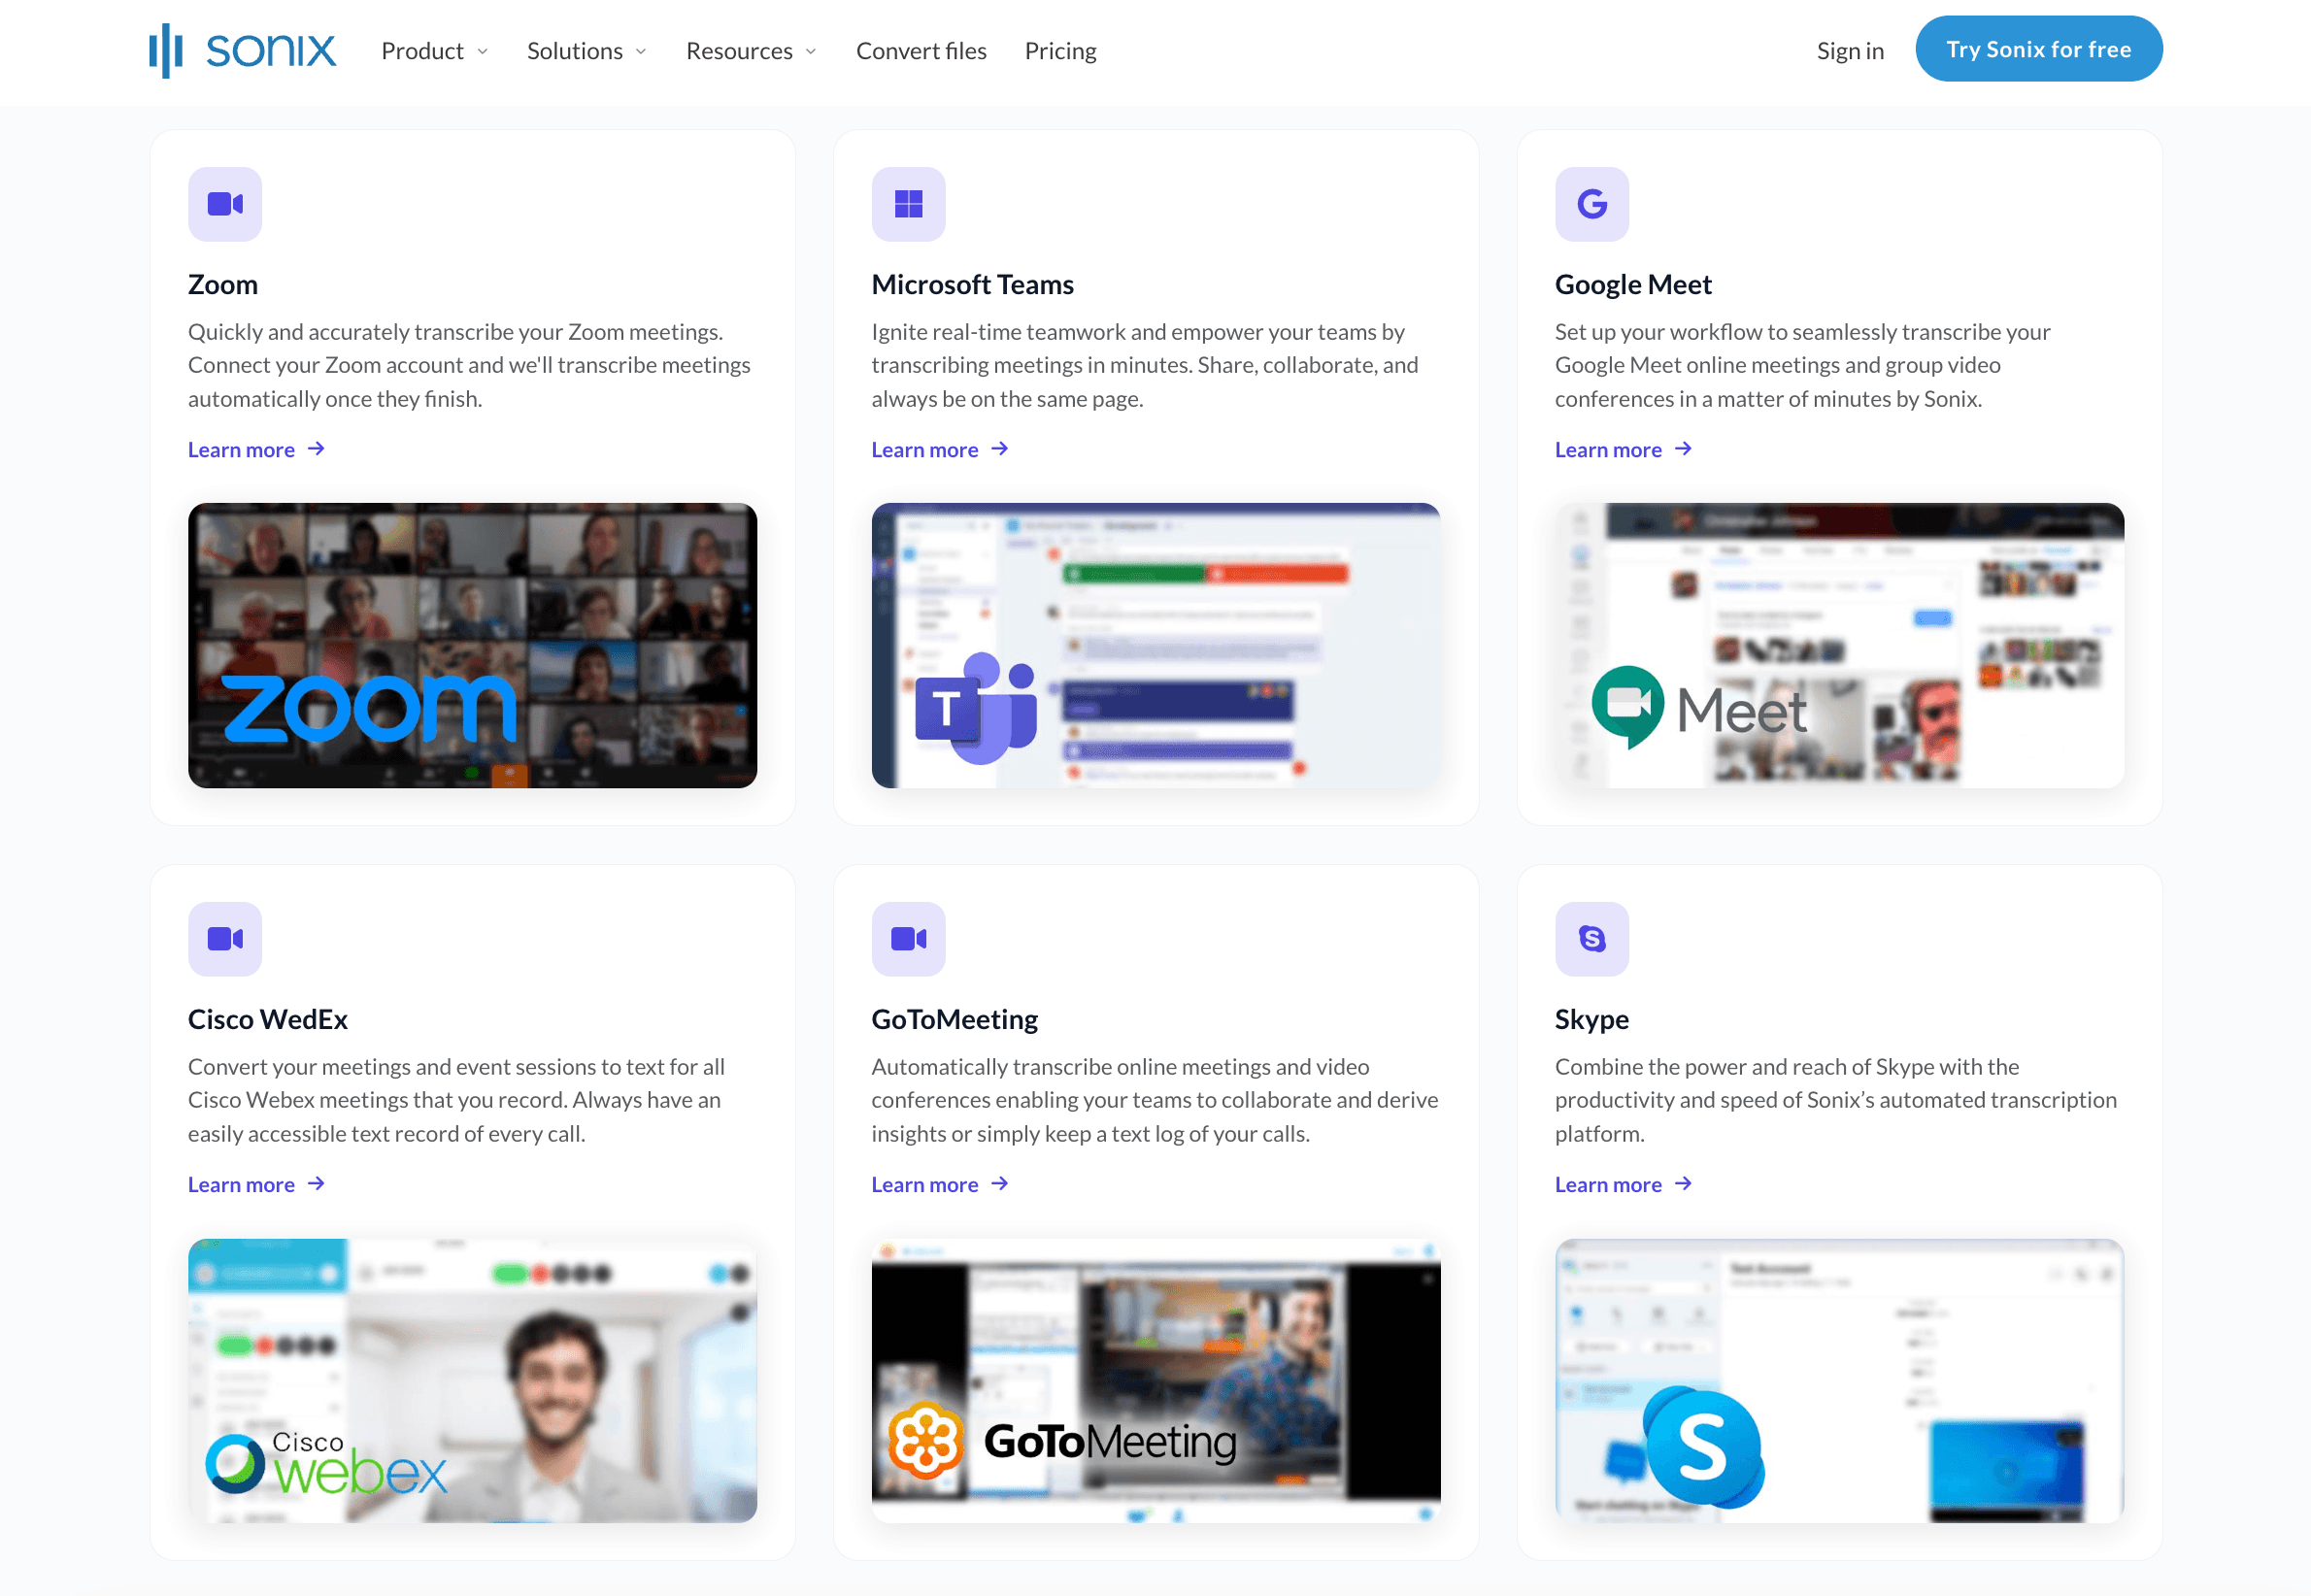This screenshot has height=1596, width=2311.
Task: Click the Sonix logo in the header
Action: tap(242, 50)
